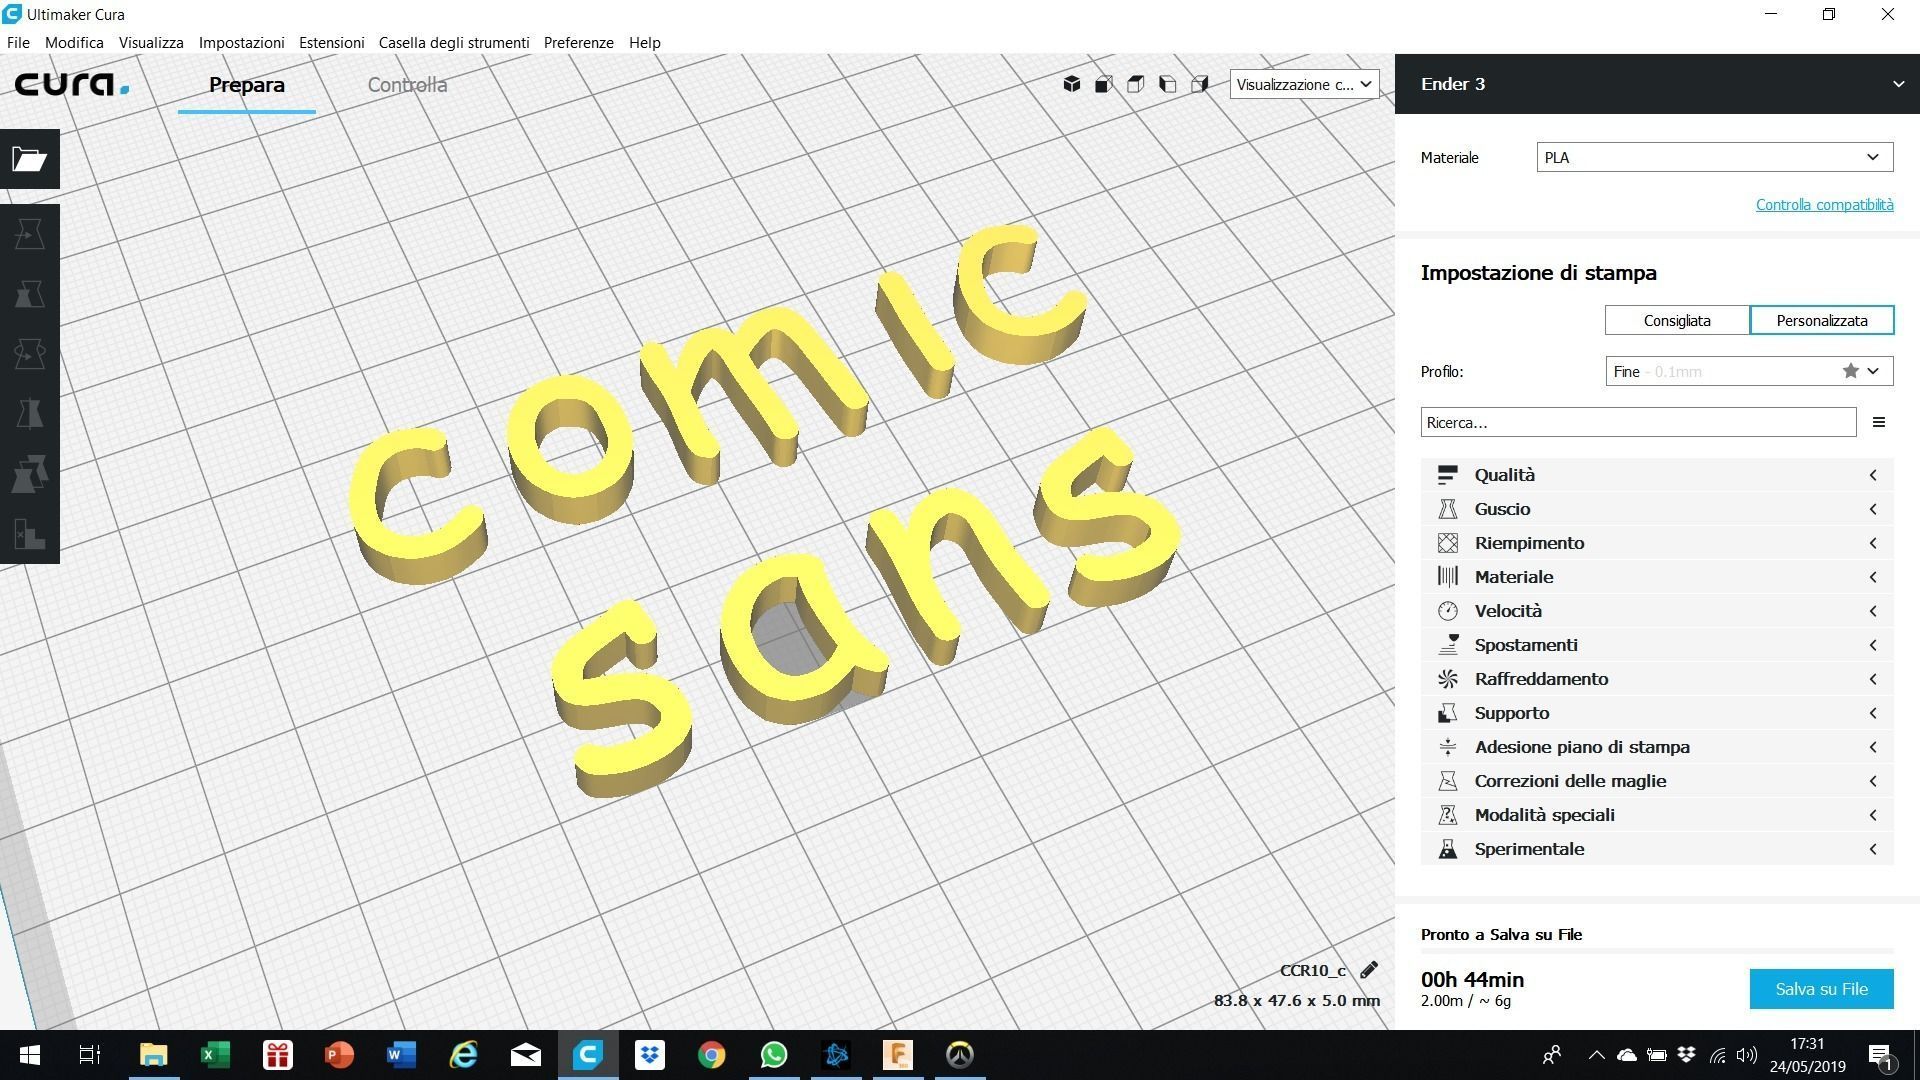Click the Supporto category icon
Screen dimensions: 1920x1080
(1447, 713)
